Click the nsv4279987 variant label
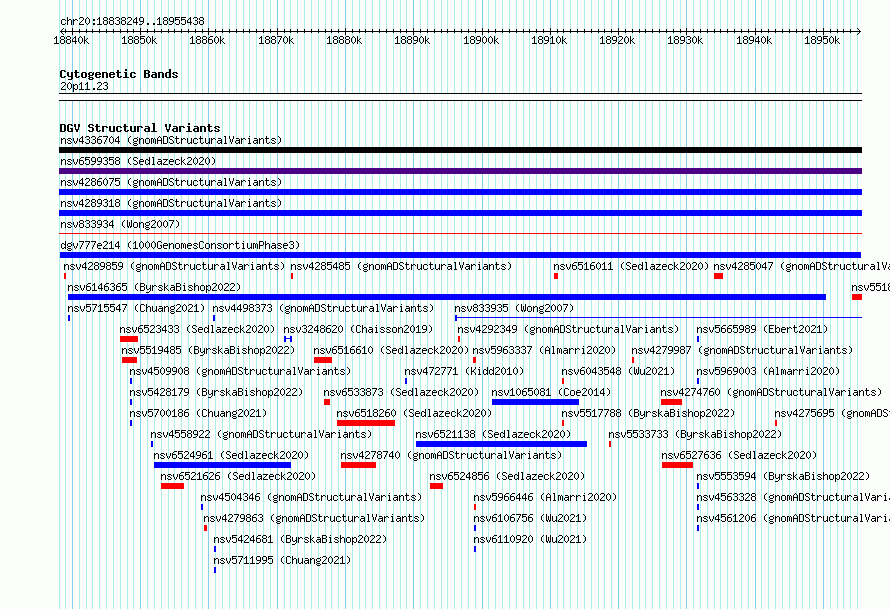 742,350
